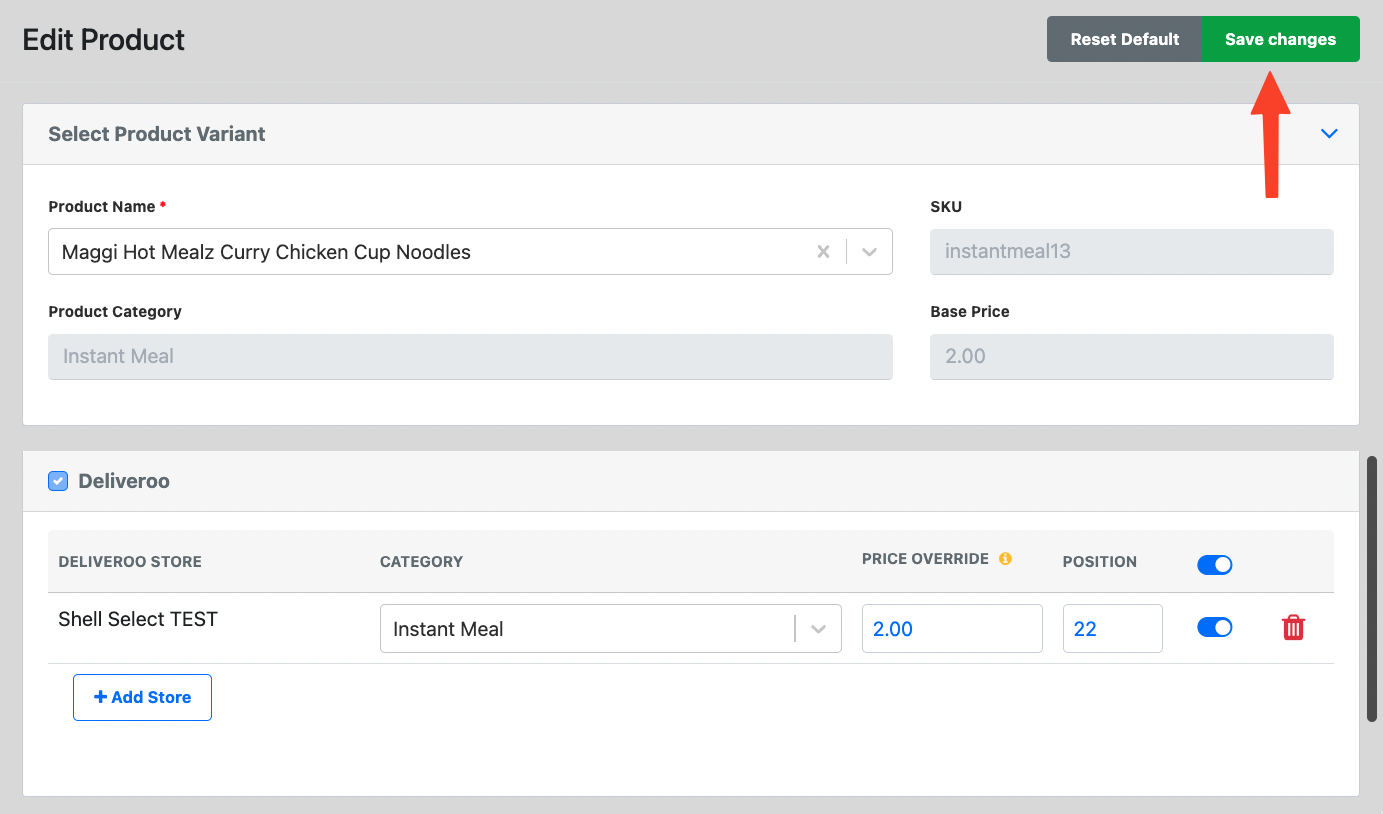
Task: Click the Save changes button
Action: click(x=1280, y=39)
